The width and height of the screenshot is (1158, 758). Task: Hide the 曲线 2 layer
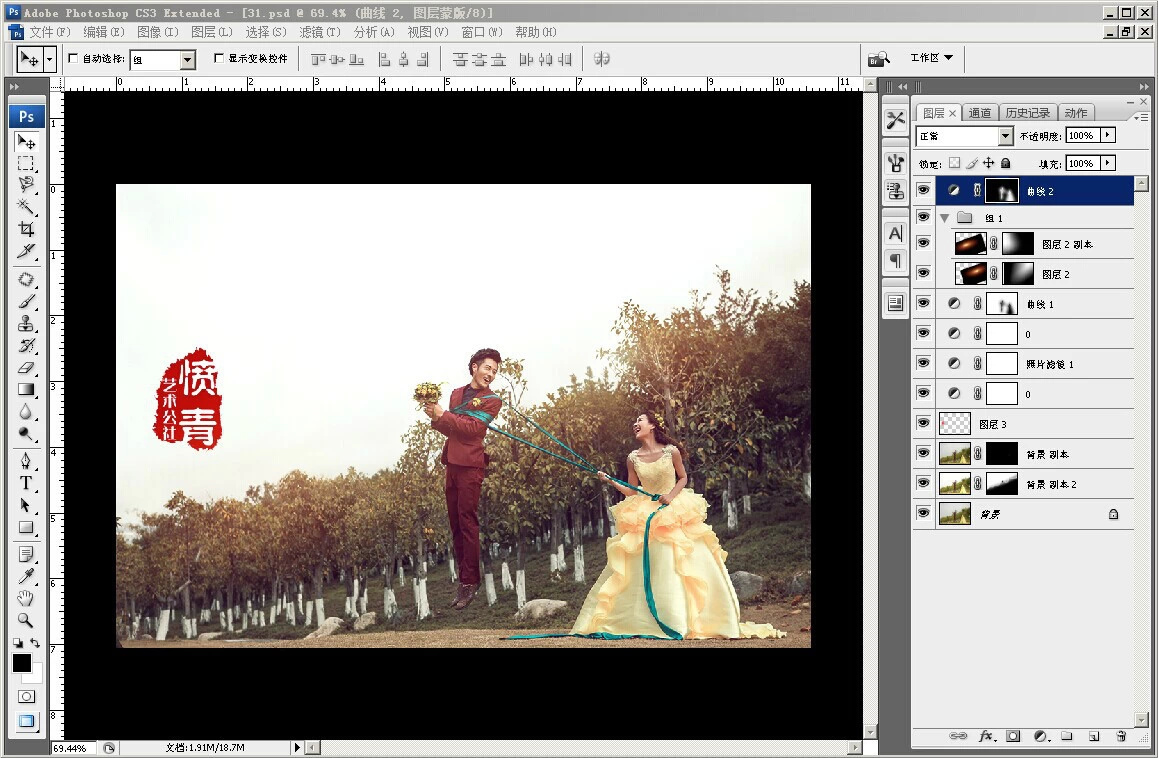tap(923, 190)
